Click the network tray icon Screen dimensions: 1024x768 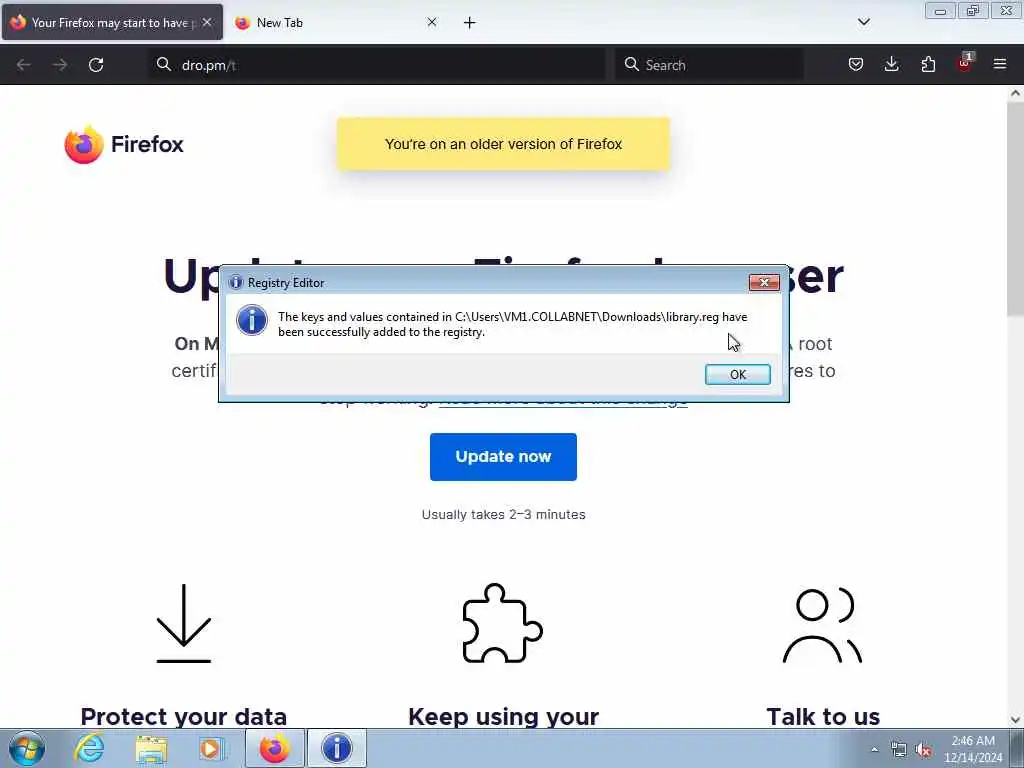[899, 750]
